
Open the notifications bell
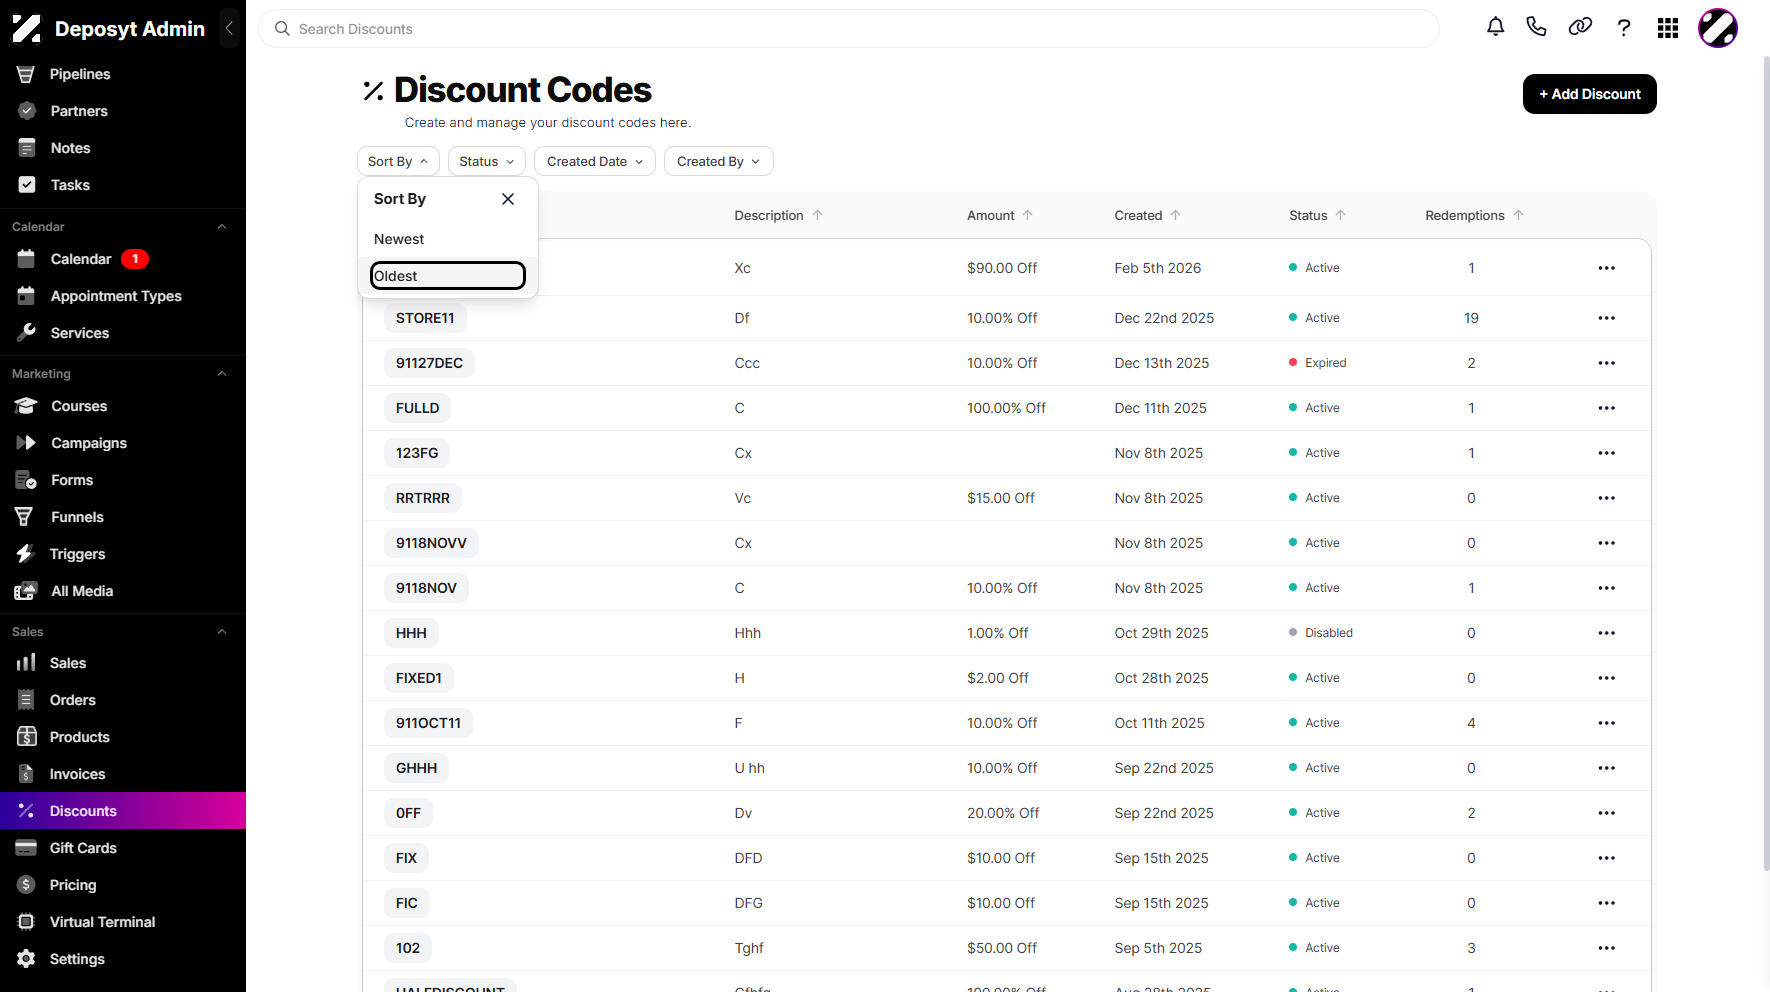click(x=1495, y=28)
